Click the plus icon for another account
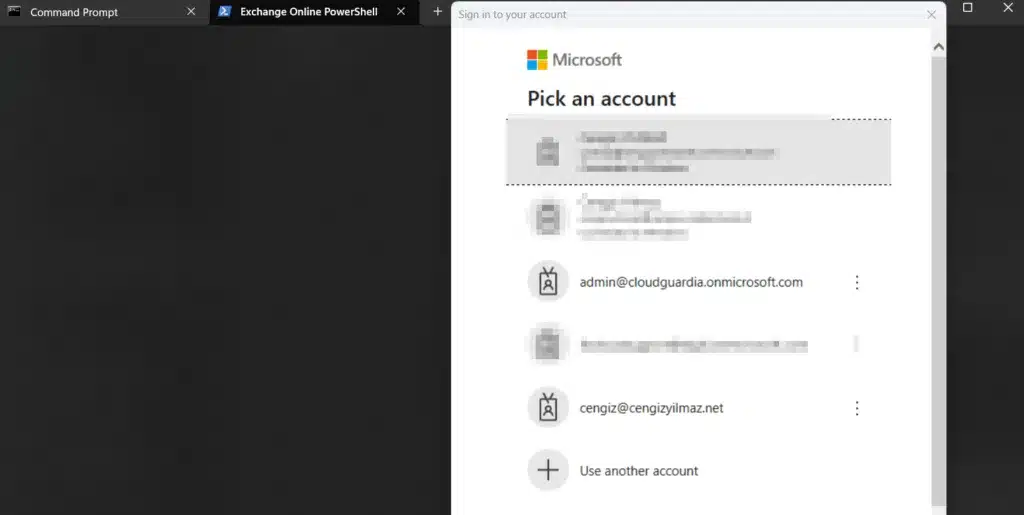The image size is (1024, 515). (548, 470)
